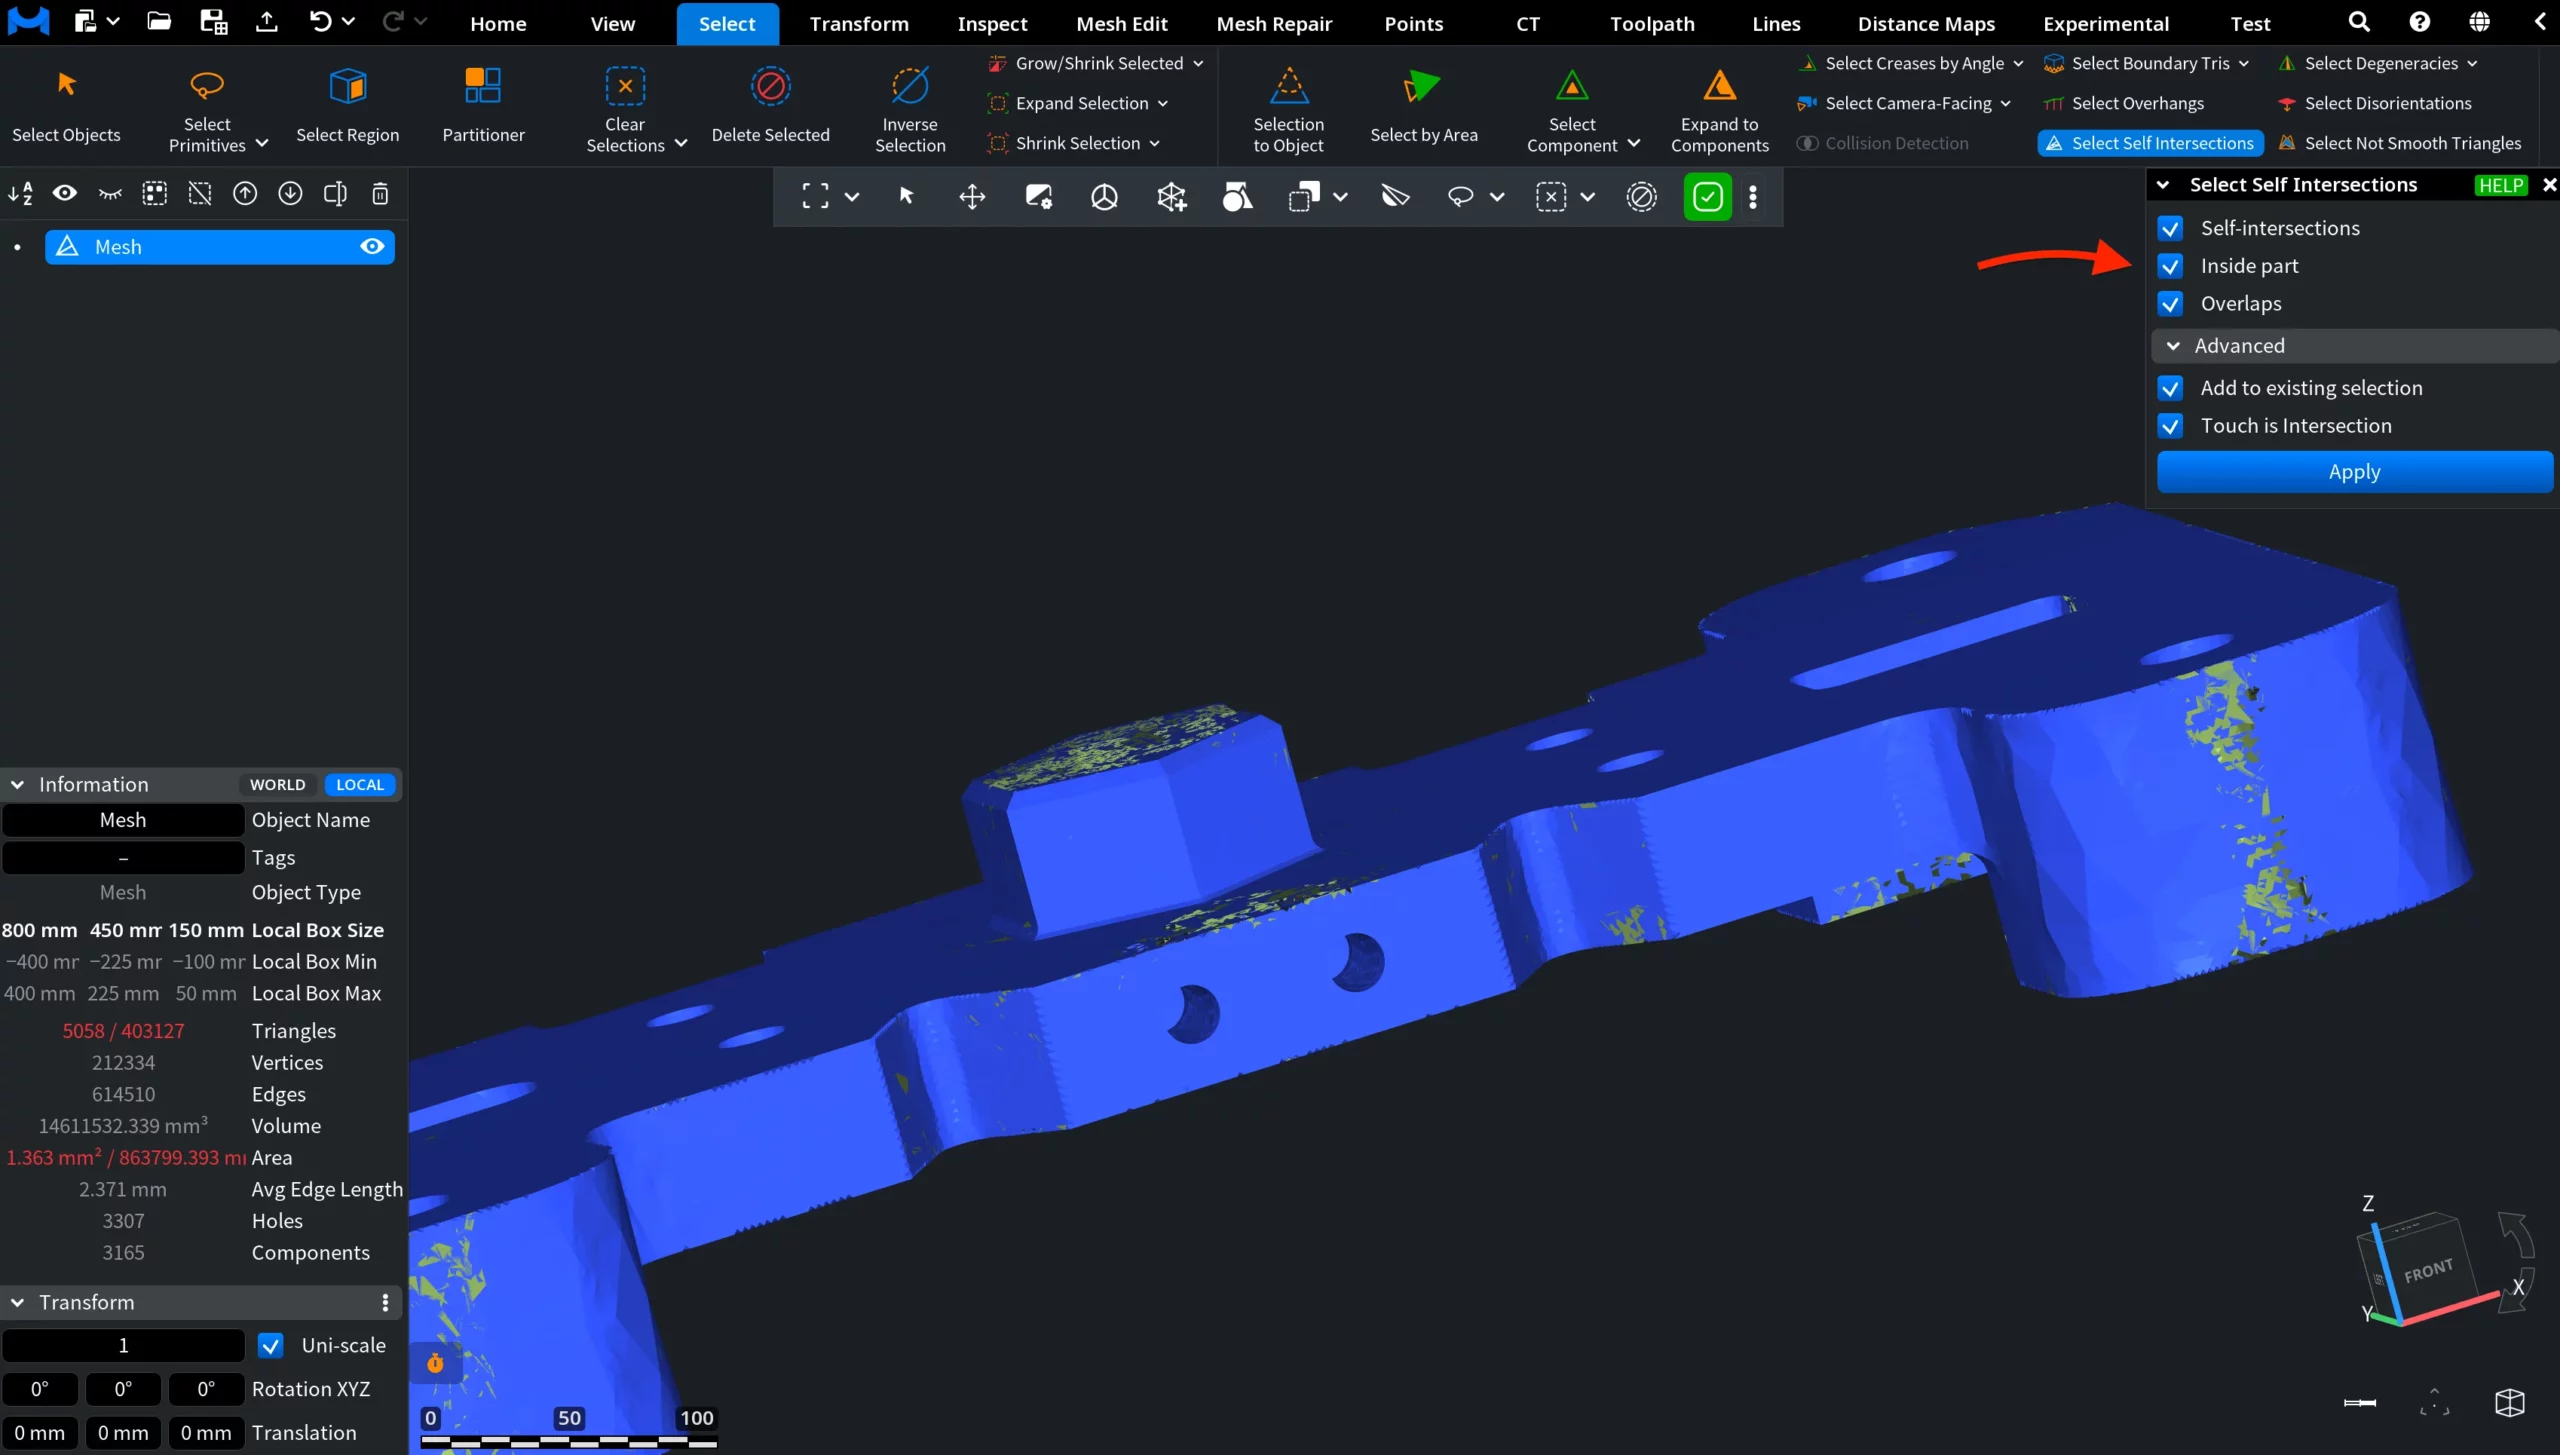Image resolution: width=2560 pixels, height=1455 pixels.
Task: Click the Select Self Intersections button
Action: click(x=2150, y=143)
